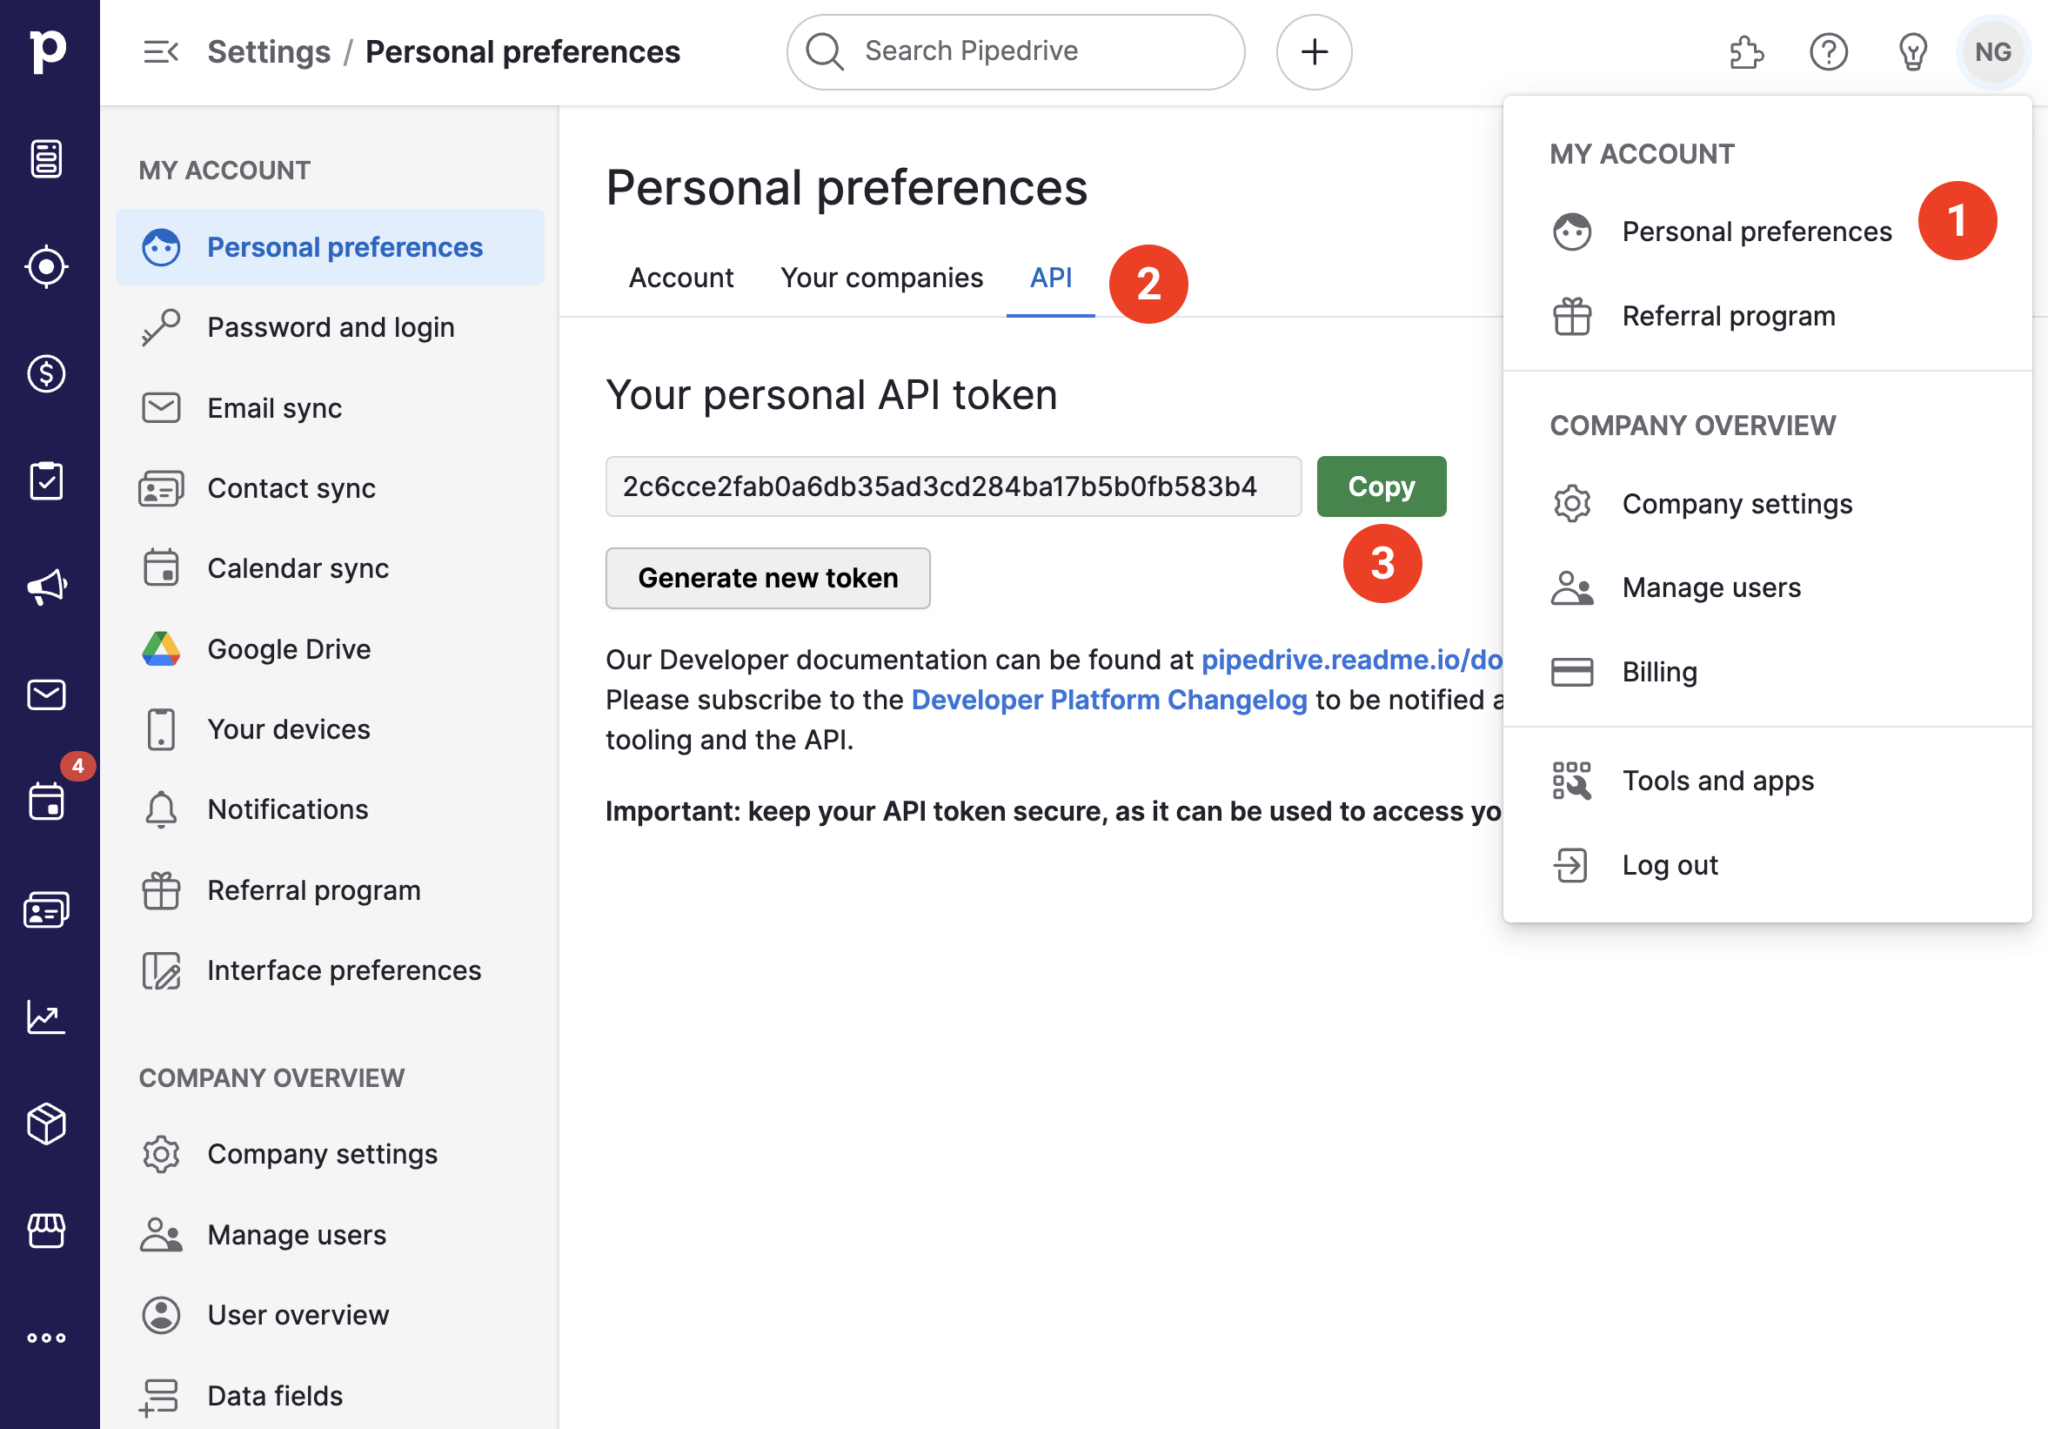
Task: Open Leads inbox icon in left rail
Action: 46,266
